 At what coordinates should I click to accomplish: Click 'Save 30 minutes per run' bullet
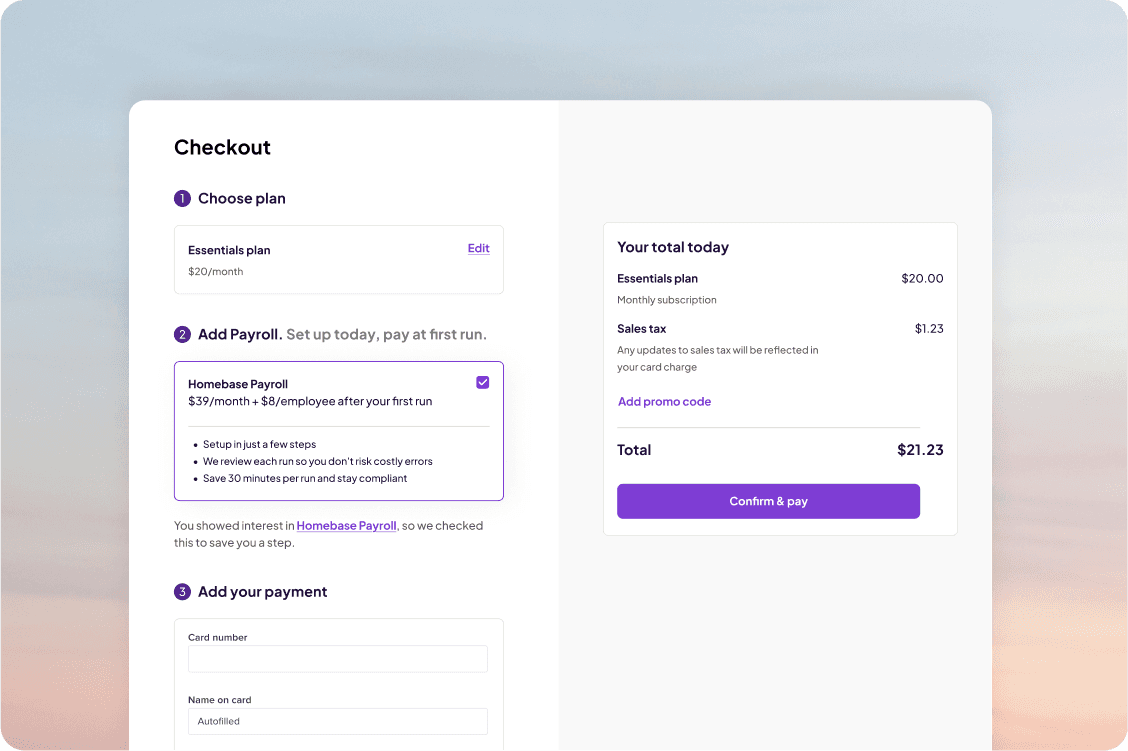(304, 478)
